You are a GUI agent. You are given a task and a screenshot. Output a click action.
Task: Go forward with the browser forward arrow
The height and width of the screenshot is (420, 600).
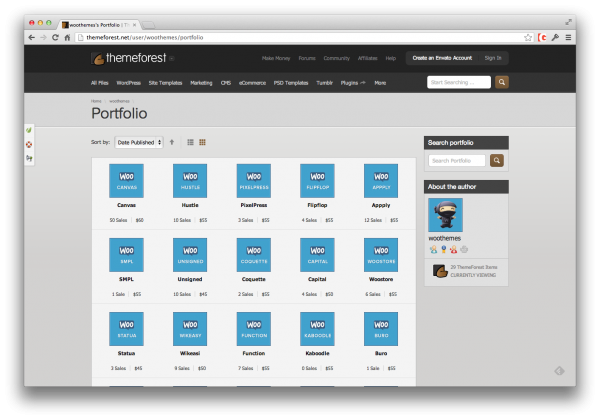pos(43,37)
